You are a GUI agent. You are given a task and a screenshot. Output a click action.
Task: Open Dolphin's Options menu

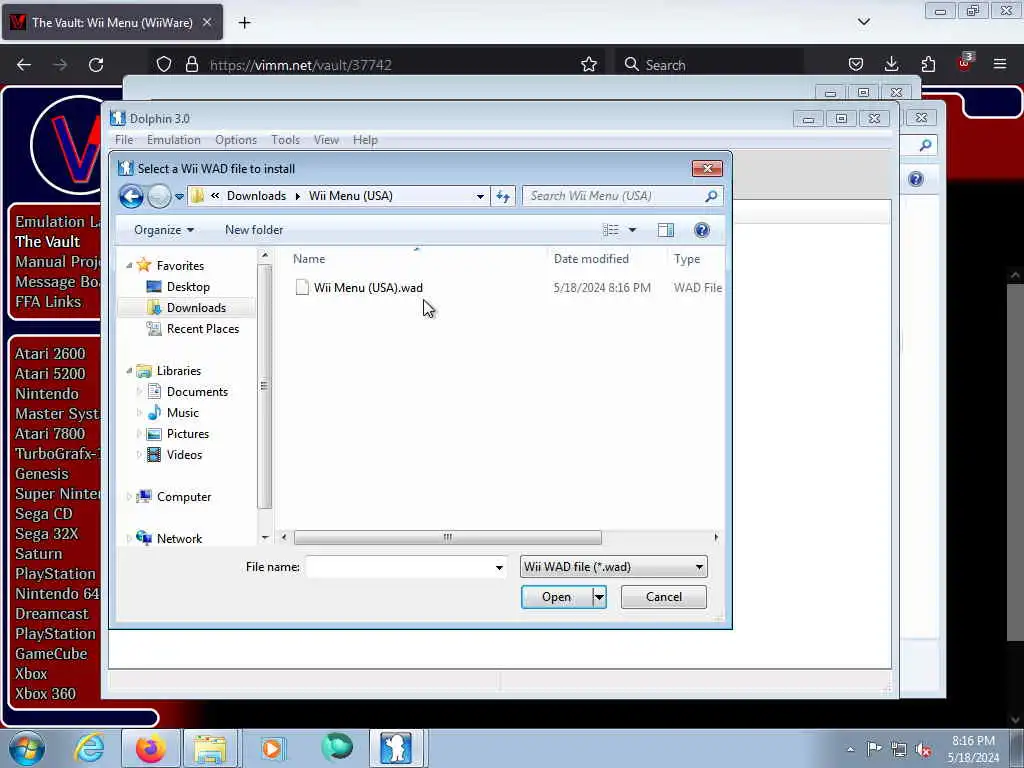coord(236,140)
